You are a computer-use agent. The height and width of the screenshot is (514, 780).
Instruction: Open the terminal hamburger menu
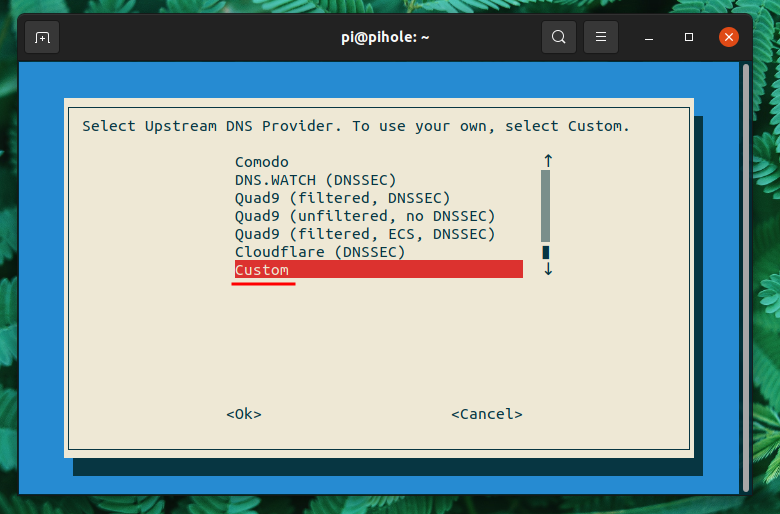(601, 37)
